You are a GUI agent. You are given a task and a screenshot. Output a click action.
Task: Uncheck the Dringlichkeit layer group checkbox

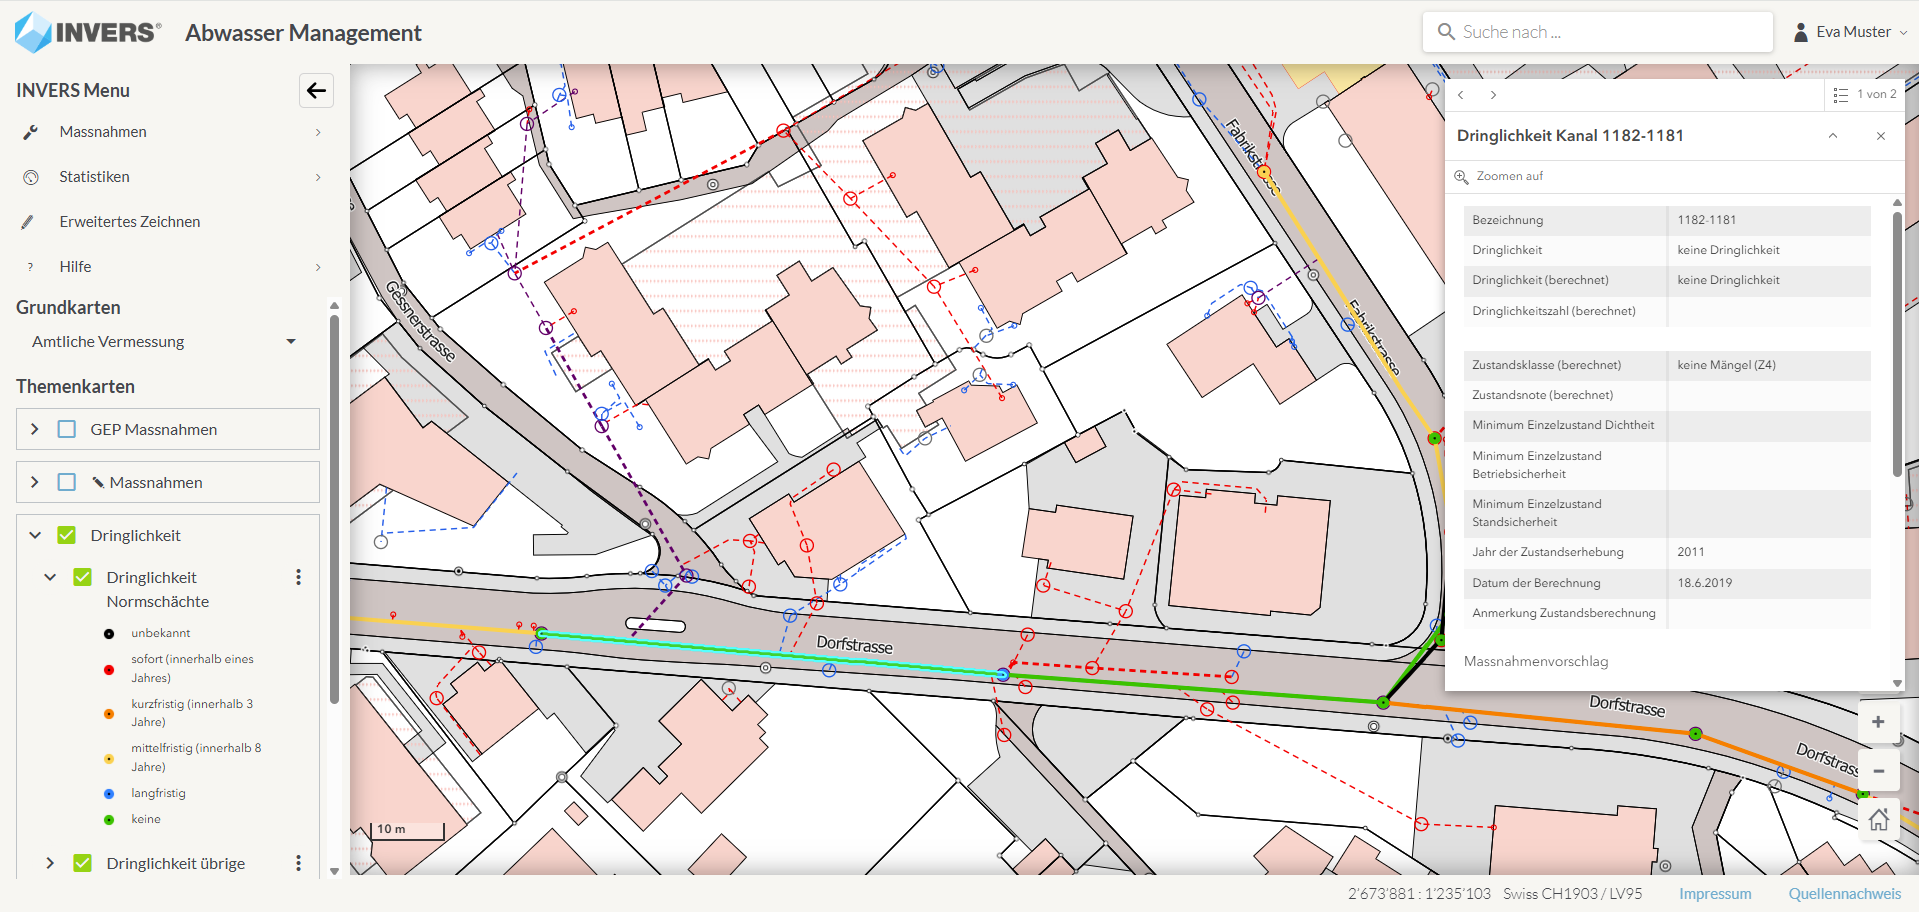[67, 535]
